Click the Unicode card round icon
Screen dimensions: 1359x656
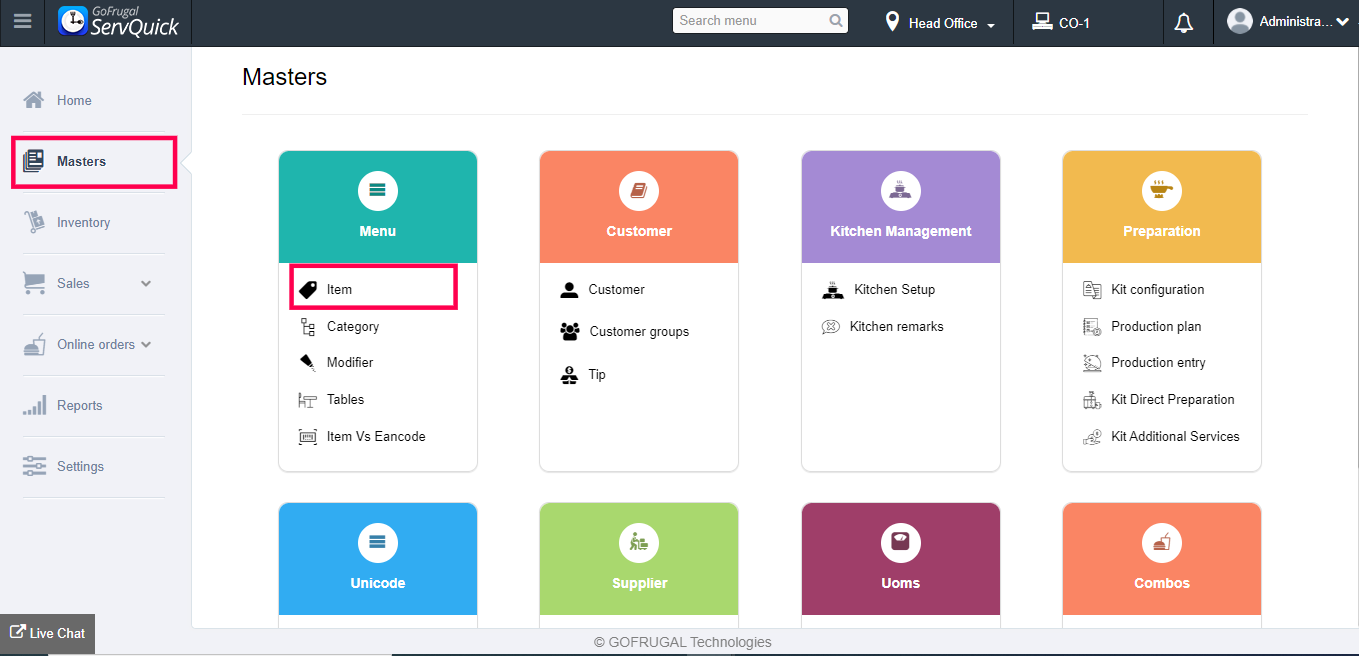[x=378, y=542]
